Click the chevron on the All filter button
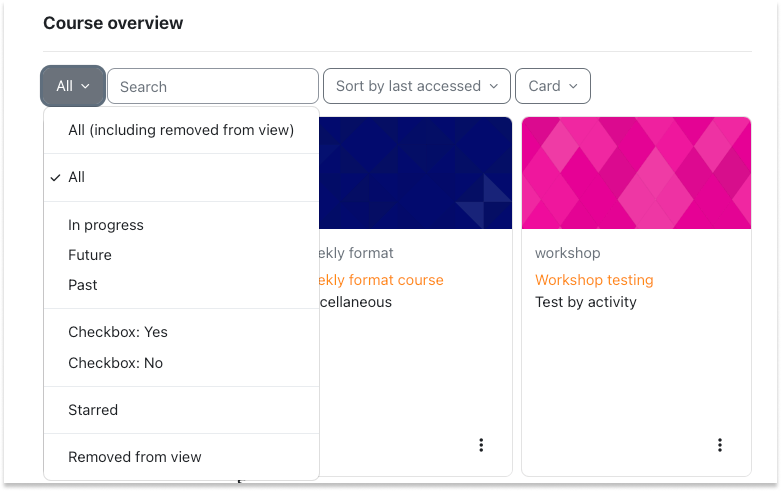781x491 pixels. tap(85, 86)
